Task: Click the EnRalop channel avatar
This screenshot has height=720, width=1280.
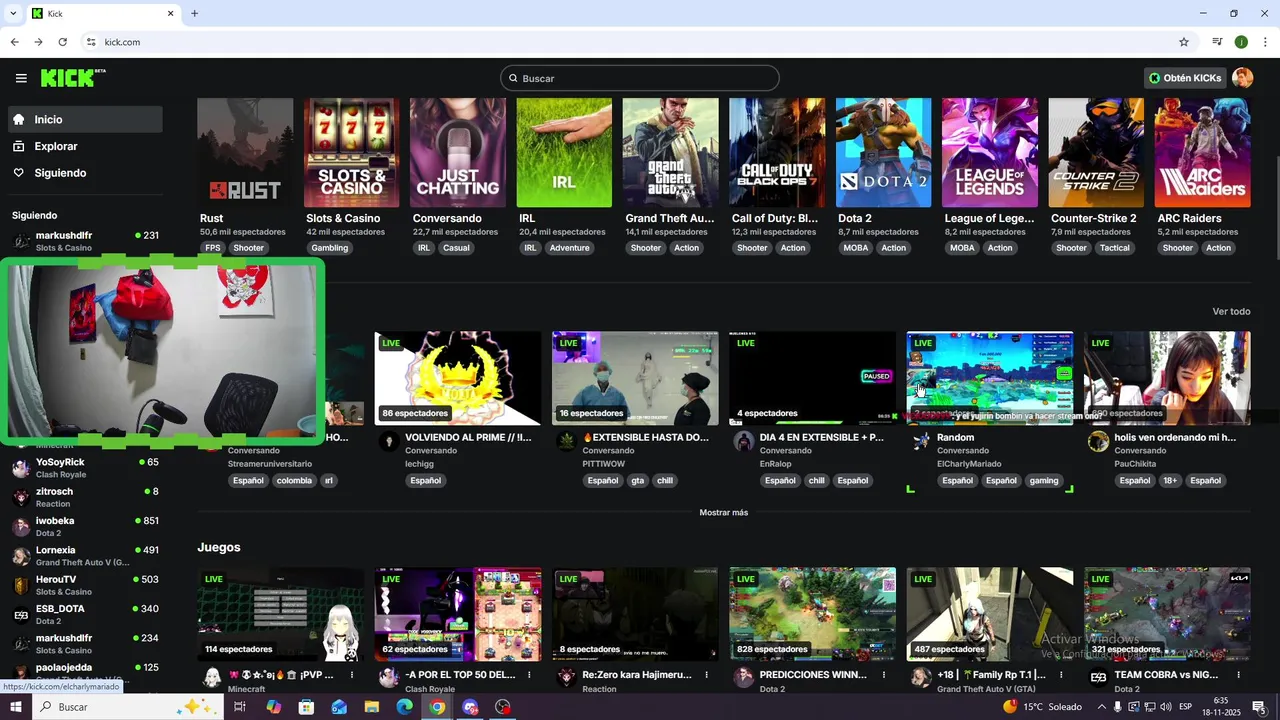Action: (743, 441)
